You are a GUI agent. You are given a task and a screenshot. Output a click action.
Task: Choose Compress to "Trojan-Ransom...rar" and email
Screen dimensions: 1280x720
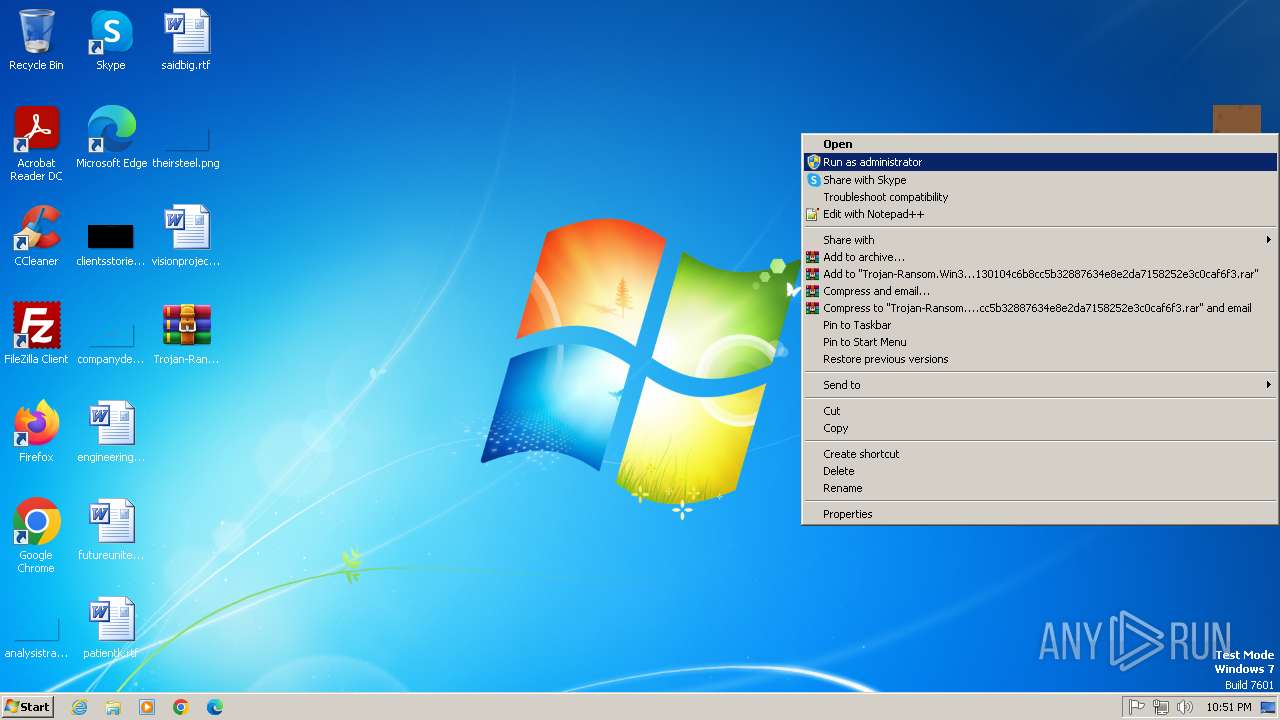point(1040,308)
